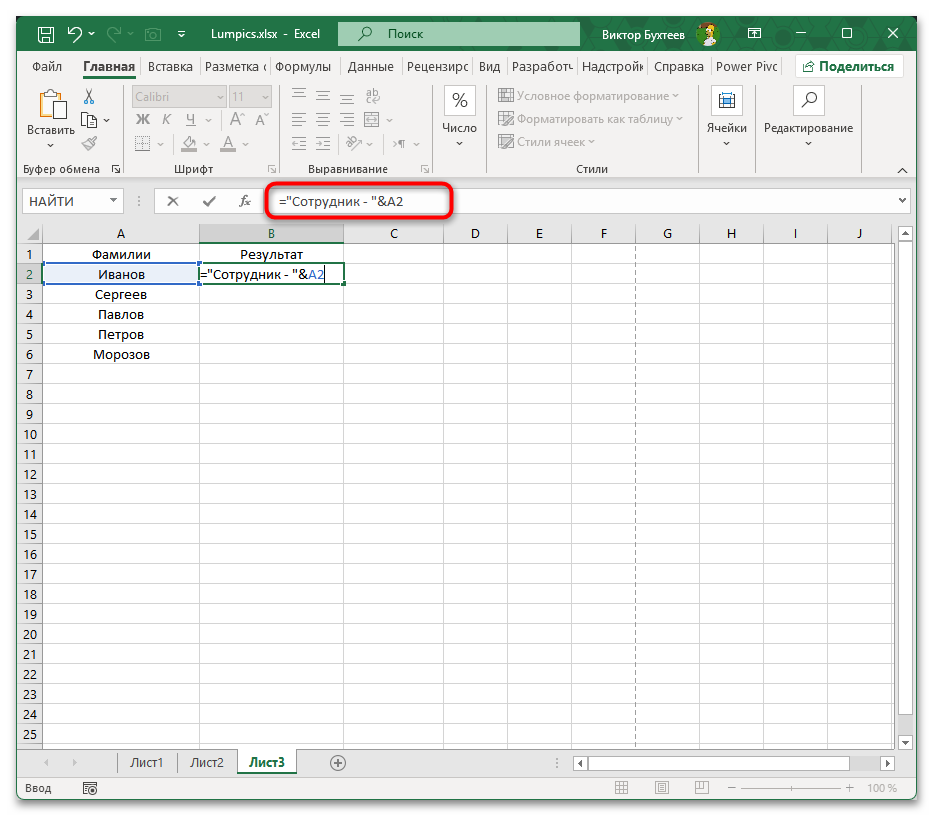The image size is (933, 816).
Task: Click the Поделиться share button
Action: pos(849,67)
